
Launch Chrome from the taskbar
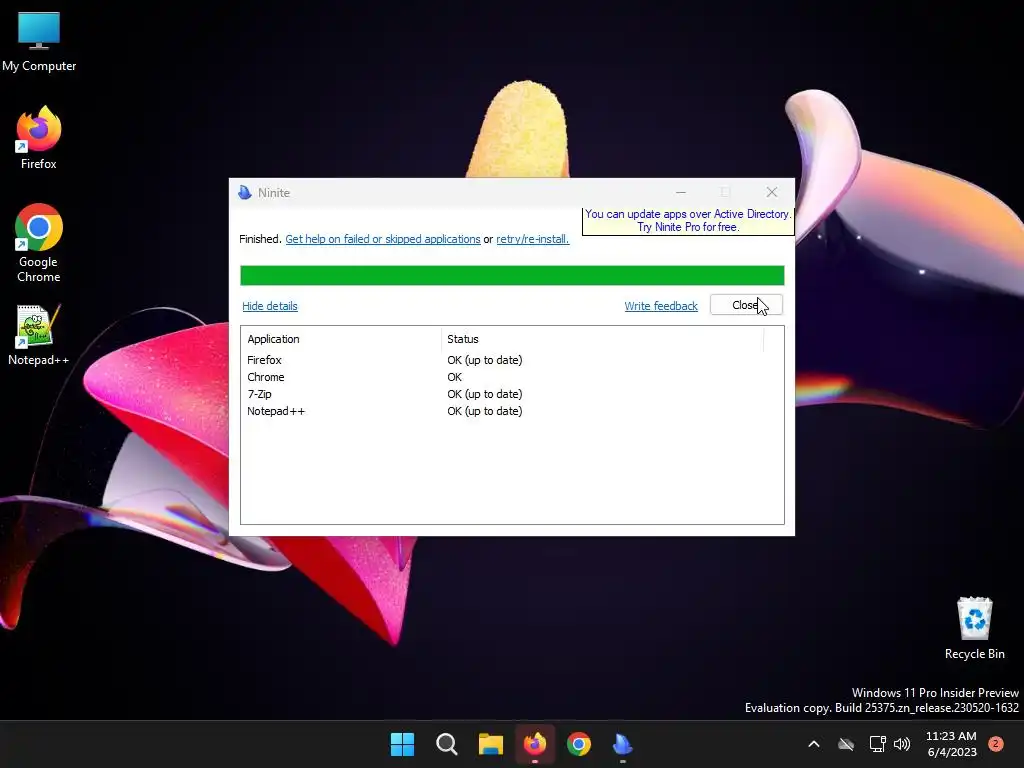(579, 744)
